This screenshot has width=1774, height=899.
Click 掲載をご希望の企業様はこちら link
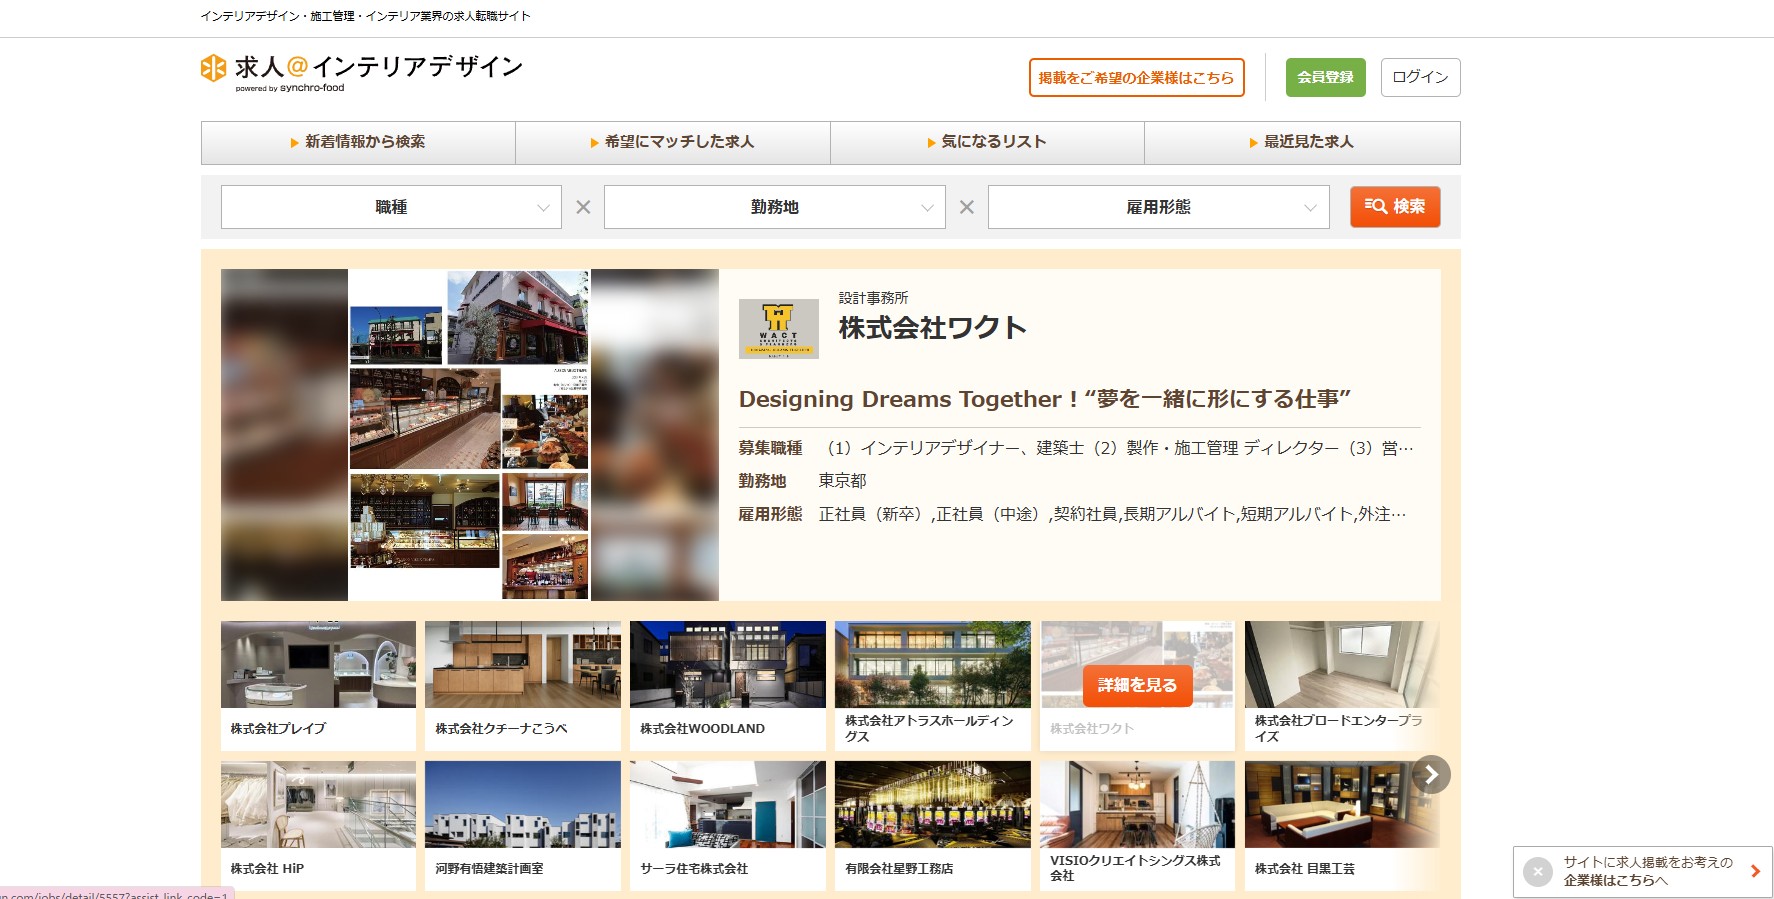click(1136, 77)
